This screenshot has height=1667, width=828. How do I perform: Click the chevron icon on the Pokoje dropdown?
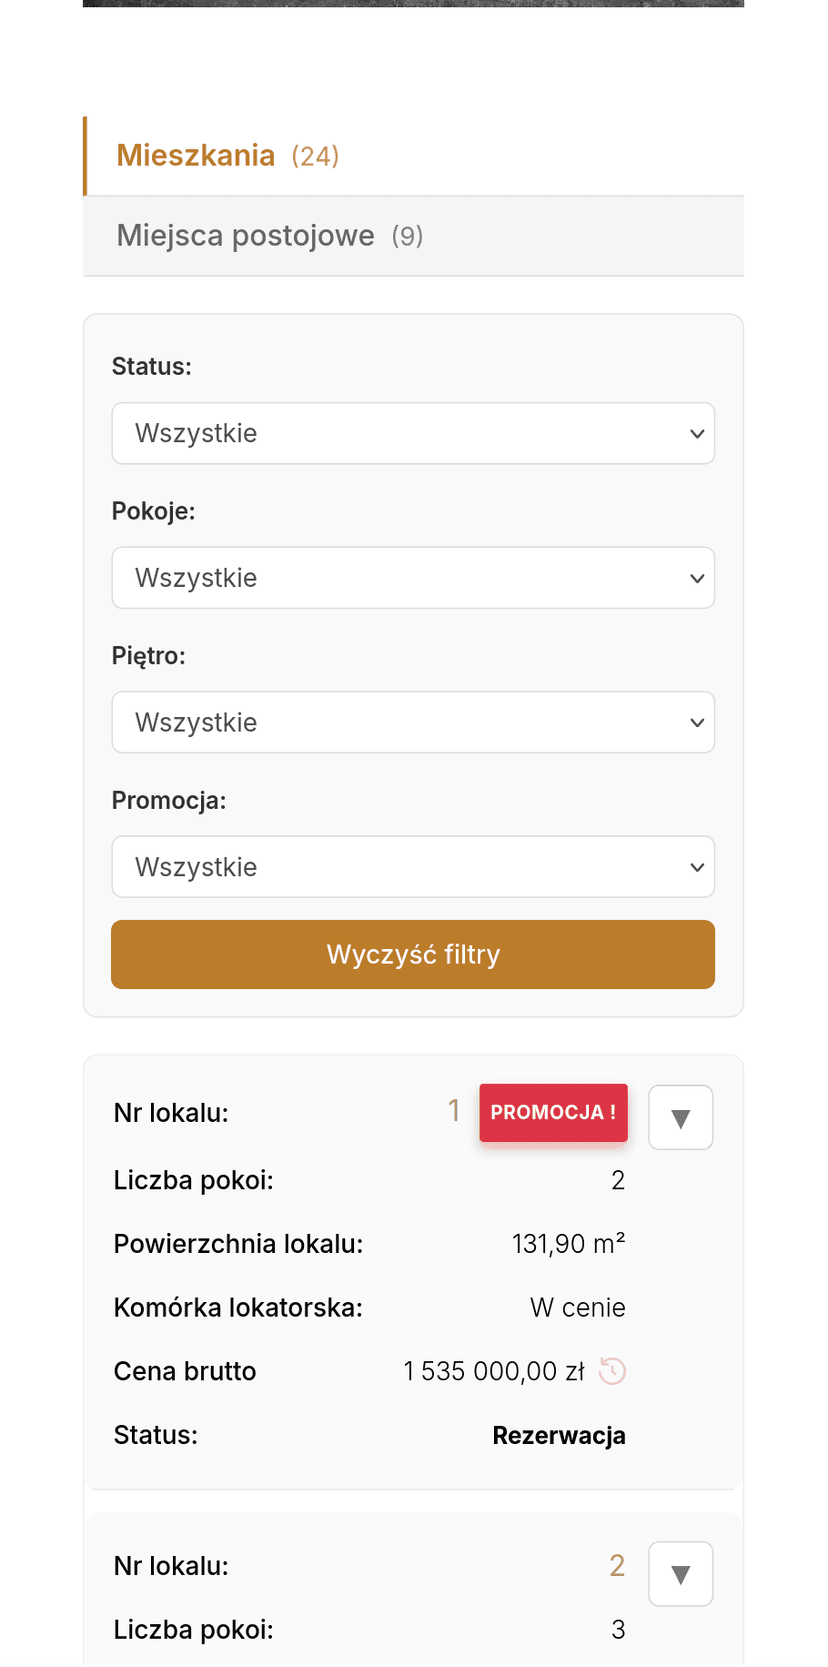coord(697,578)
